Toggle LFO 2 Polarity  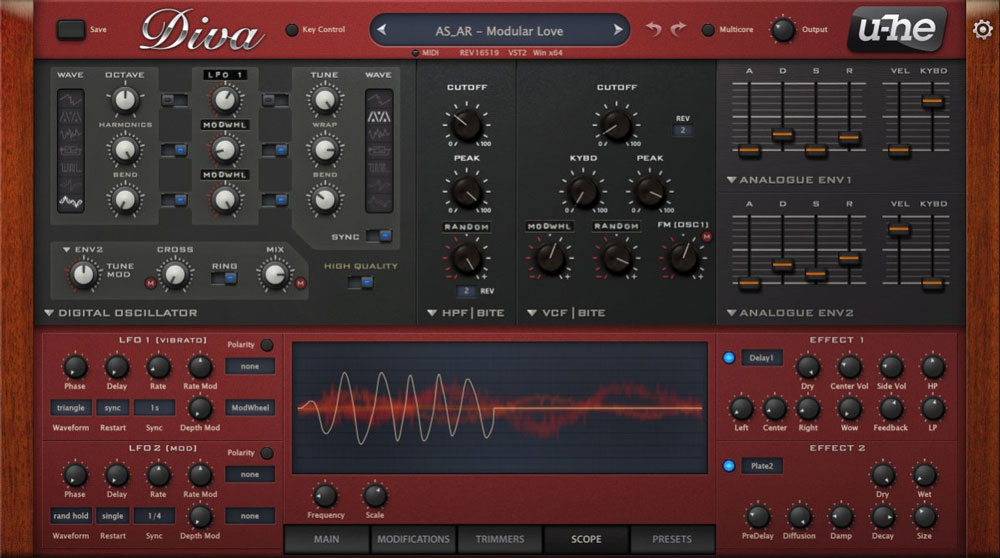point(267,453)
